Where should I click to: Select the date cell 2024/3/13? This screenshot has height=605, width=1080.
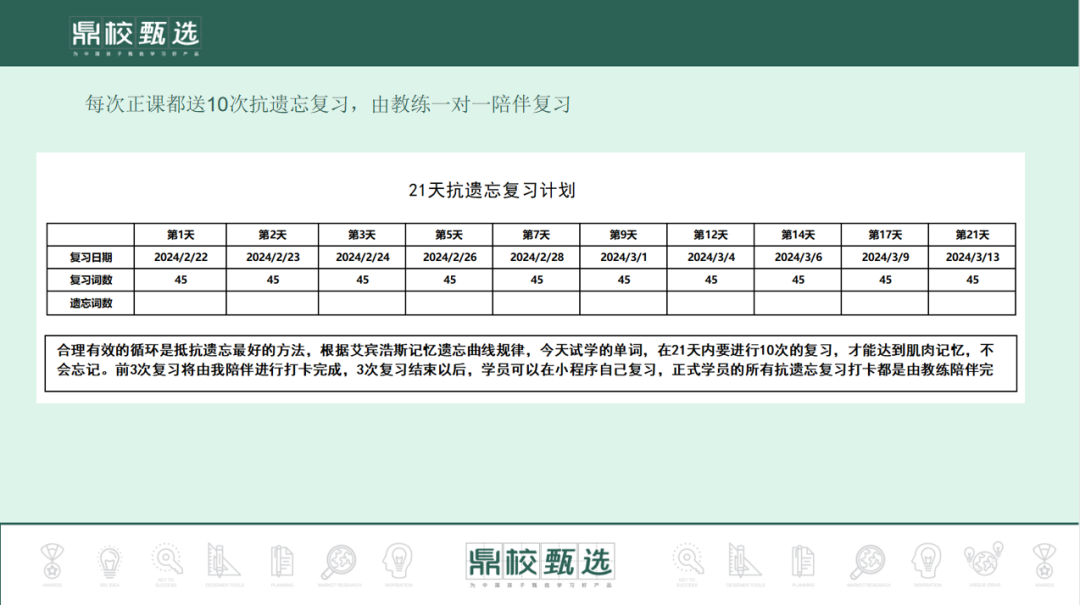point(971,257)
